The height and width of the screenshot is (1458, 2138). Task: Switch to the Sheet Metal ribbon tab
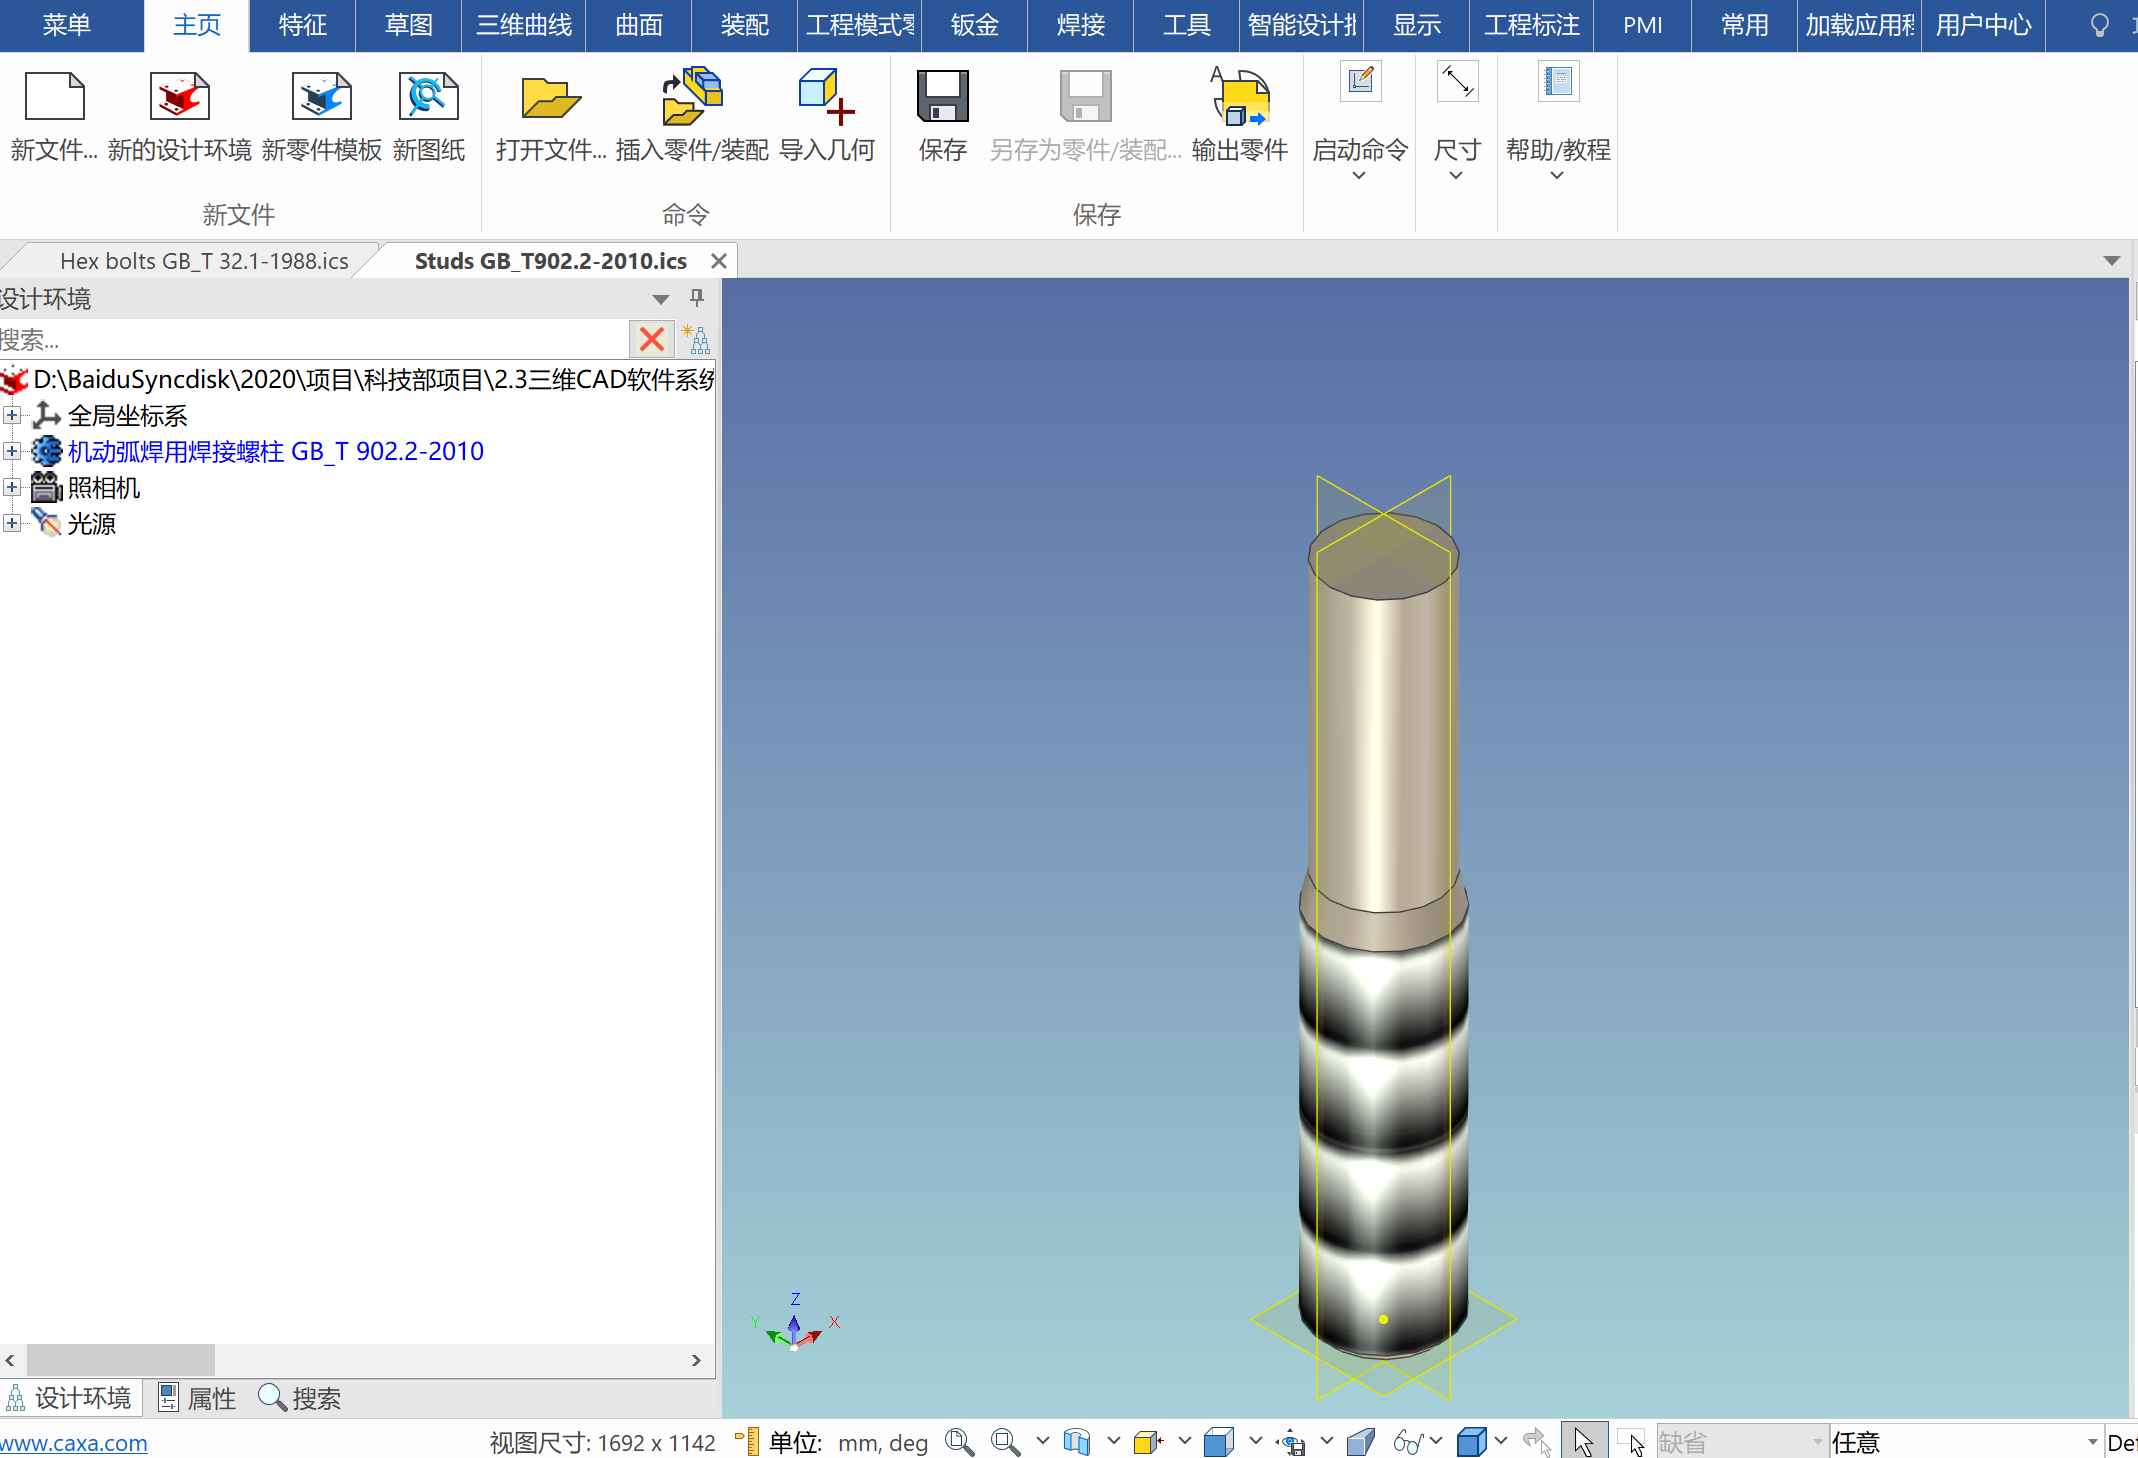tap(975, 25)
